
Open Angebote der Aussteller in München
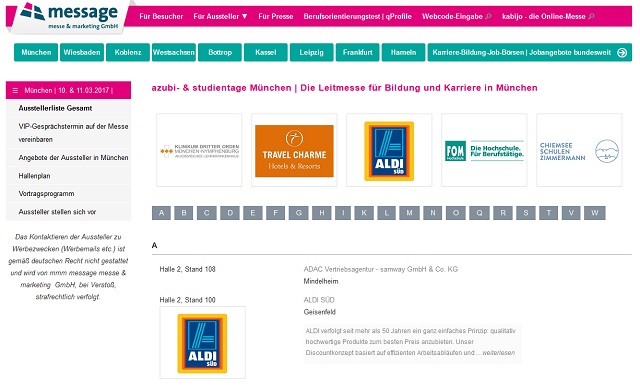click(68, 158)
